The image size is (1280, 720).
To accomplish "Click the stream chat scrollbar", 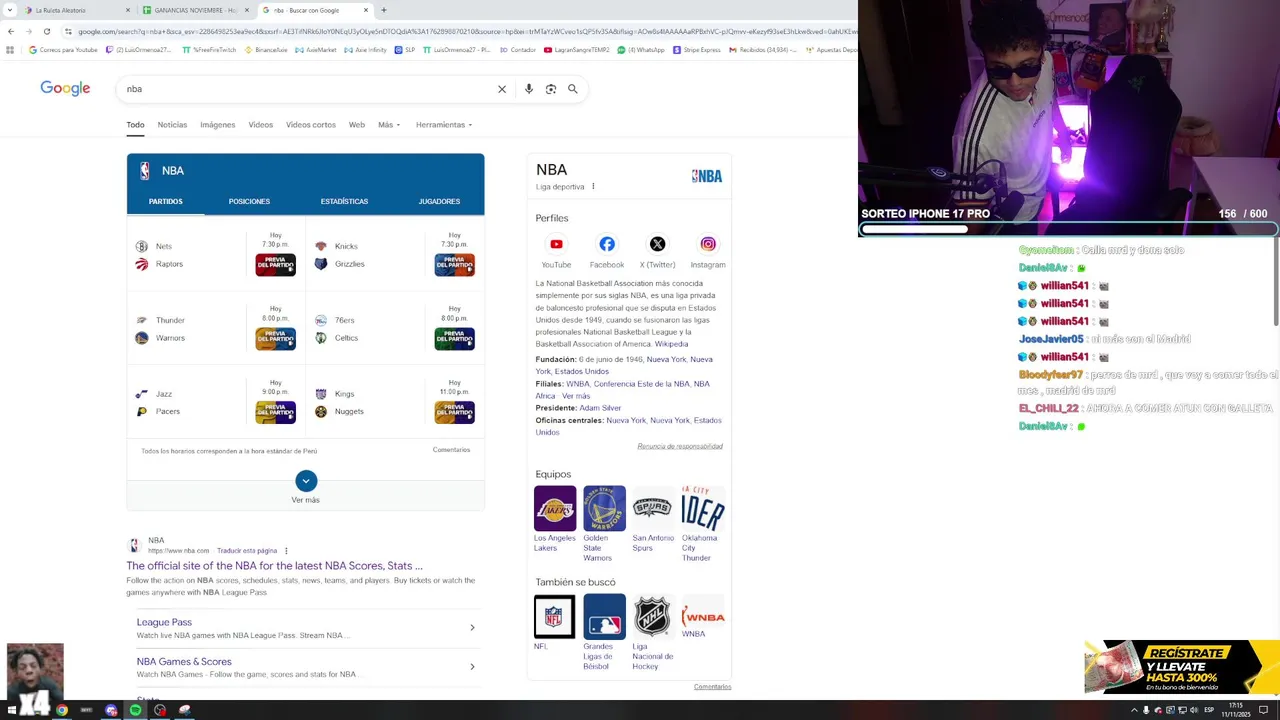I will 1276,283.
